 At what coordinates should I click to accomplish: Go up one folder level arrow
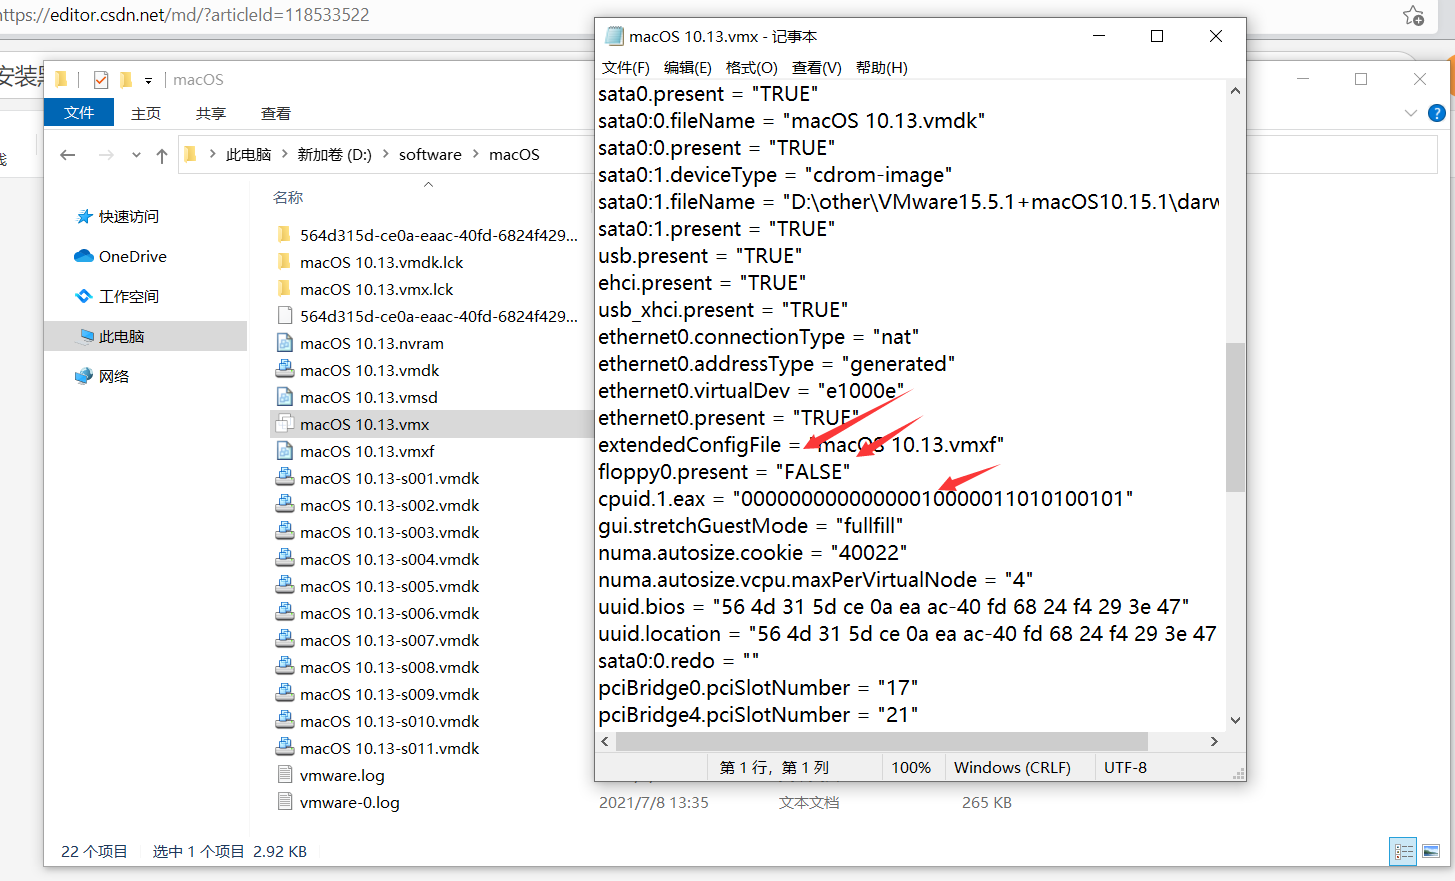click(x=162, y=155)
